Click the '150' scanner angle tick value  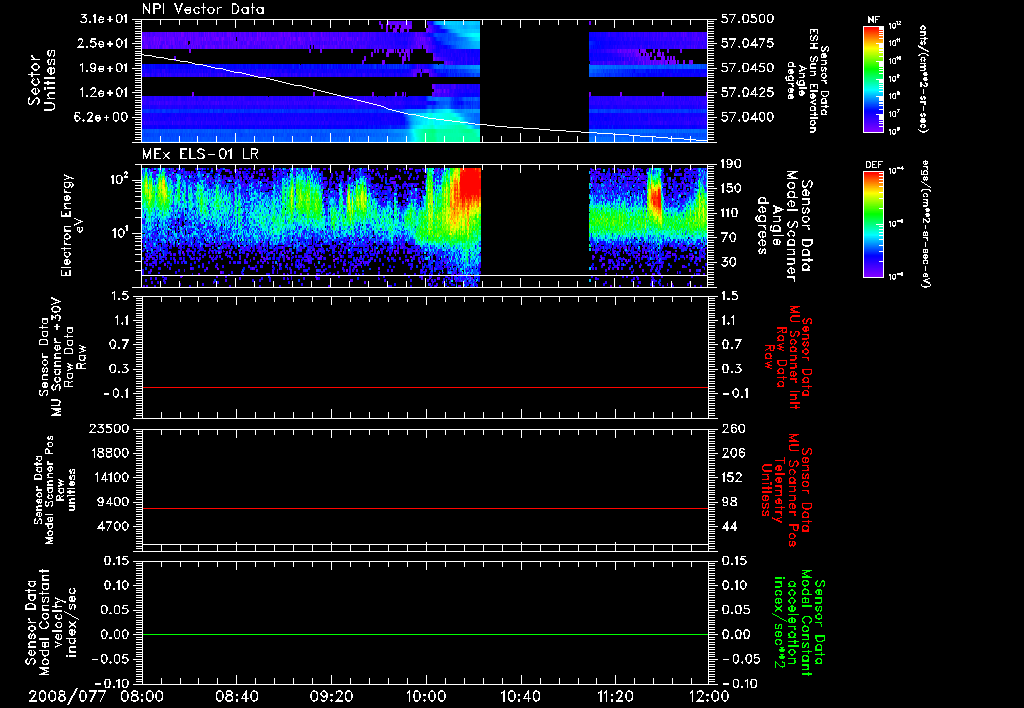731,188
